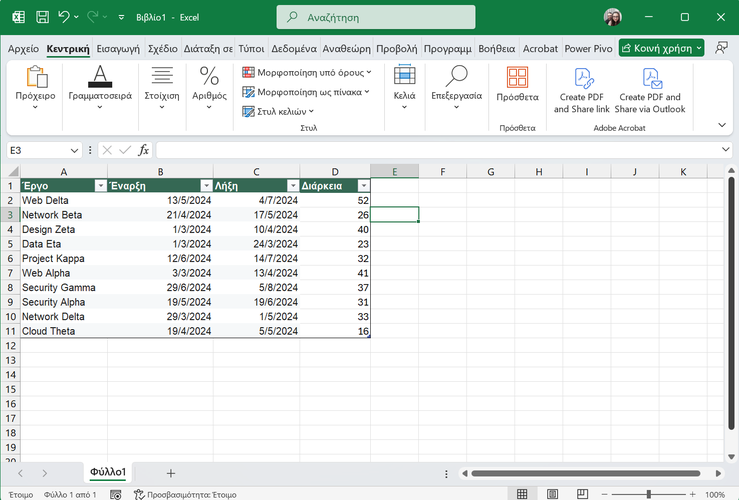Click the Κοινή χρήση share button
The width and height of the screenshot is (739, 500).
point(661,48)
